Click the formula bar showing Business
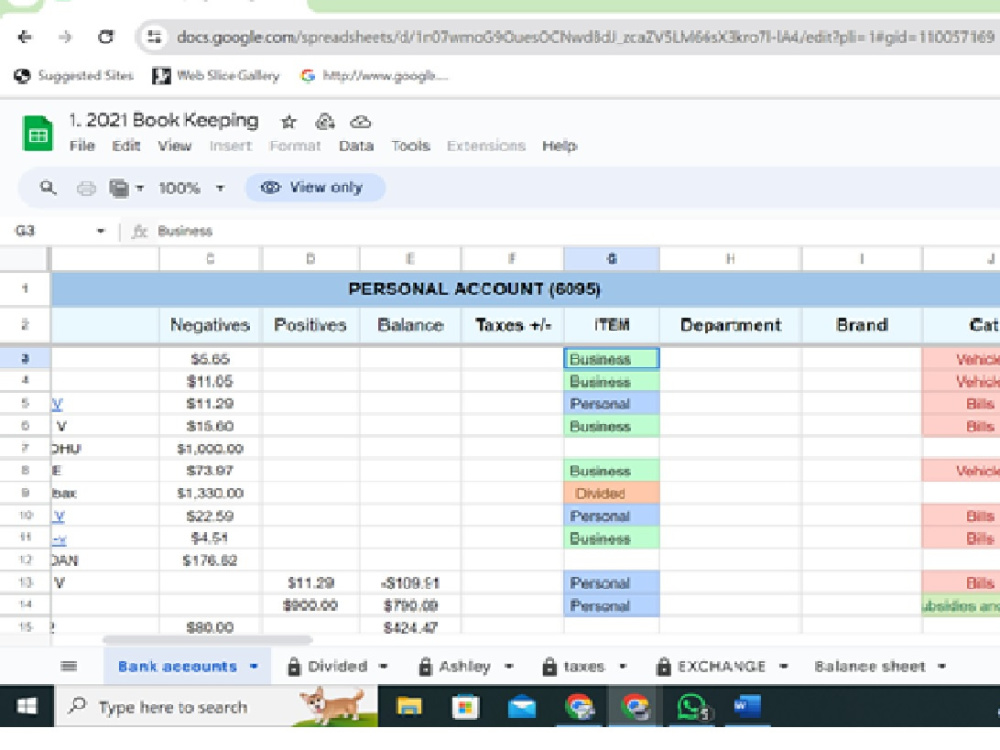The image size is (1000, 750). click(x=185, y=231)
